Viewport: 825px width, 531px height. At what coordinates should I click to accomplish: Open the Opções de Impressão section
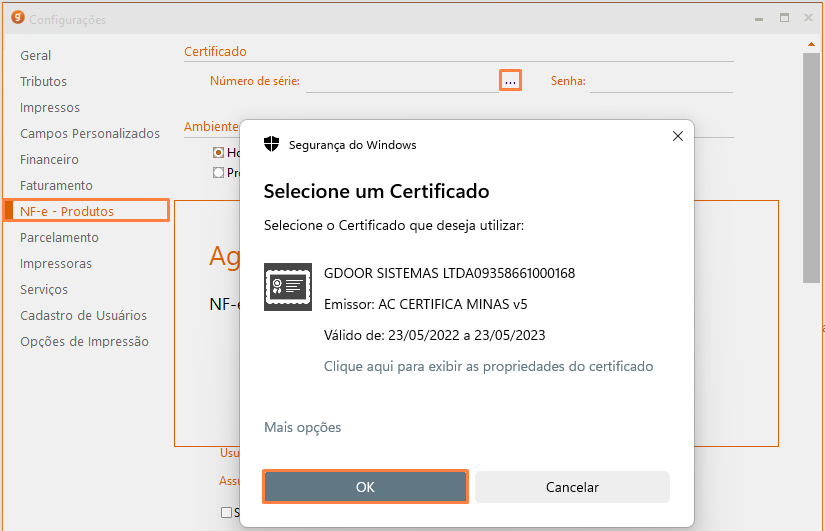(x=85, y=342)
